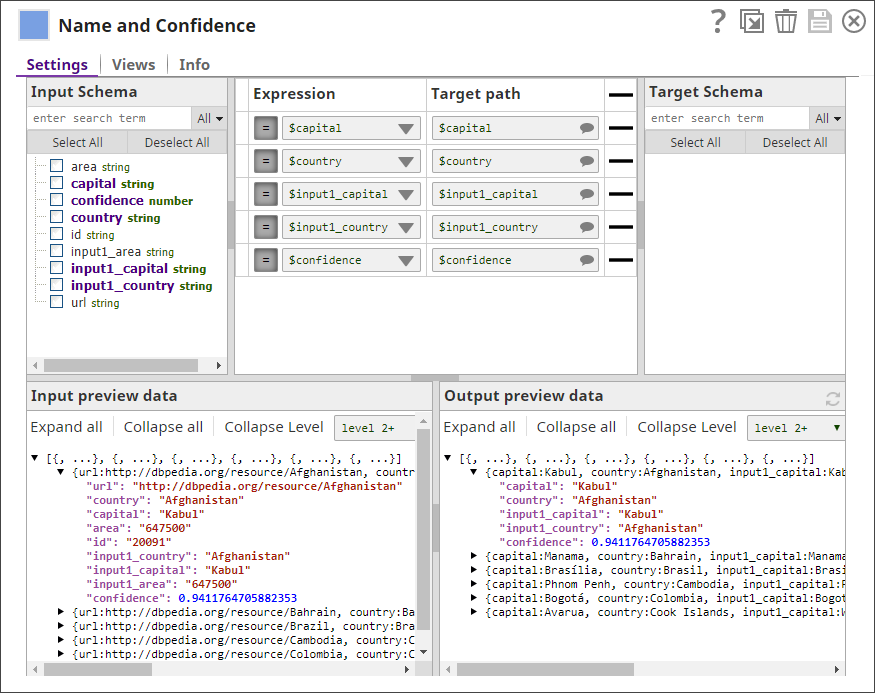Viewport: 875px width, 693px height.
Task: Toggle the confidence number checkbox
Action: (57, 200)
